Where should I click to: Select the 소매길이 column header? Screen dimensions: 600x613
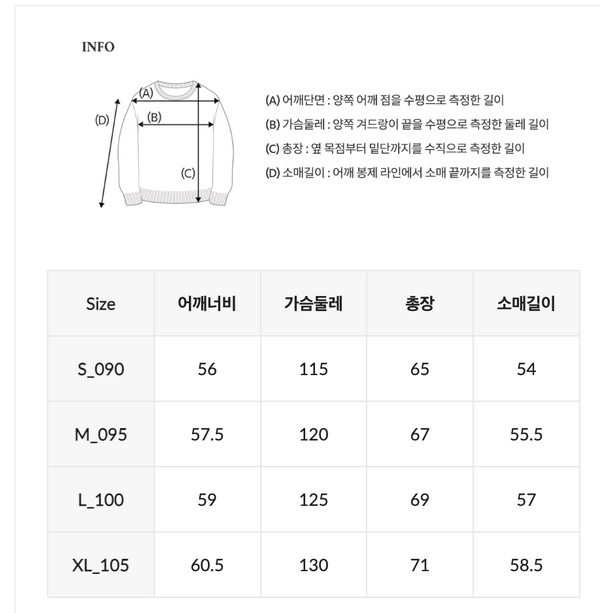point(526,304)
